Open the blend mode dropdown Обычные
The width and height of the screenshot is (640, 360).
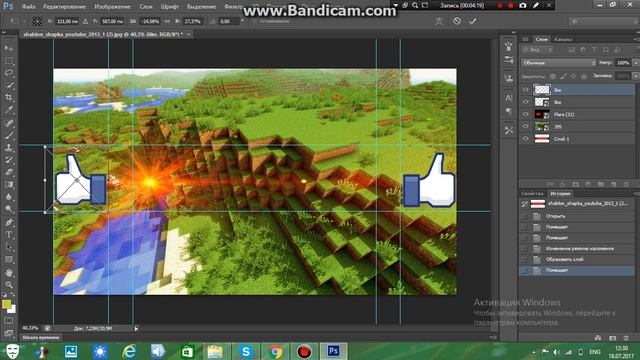559,63
